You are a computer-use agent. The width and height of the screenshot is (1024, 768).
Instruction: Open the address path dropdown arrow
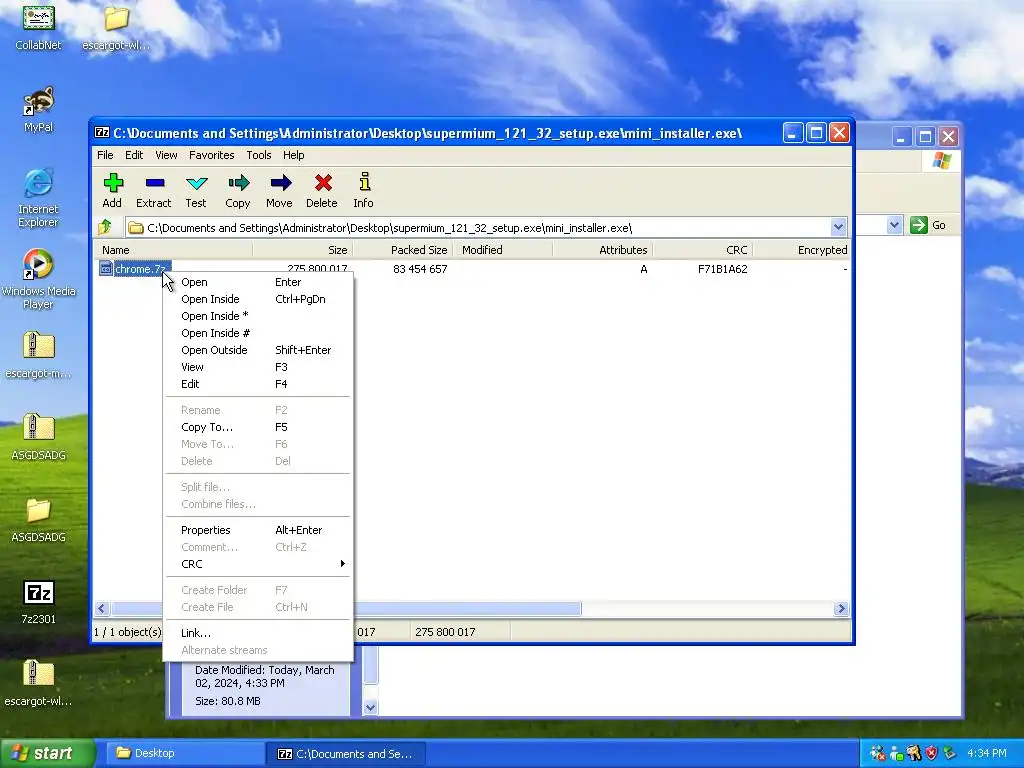tap(838, 227)
